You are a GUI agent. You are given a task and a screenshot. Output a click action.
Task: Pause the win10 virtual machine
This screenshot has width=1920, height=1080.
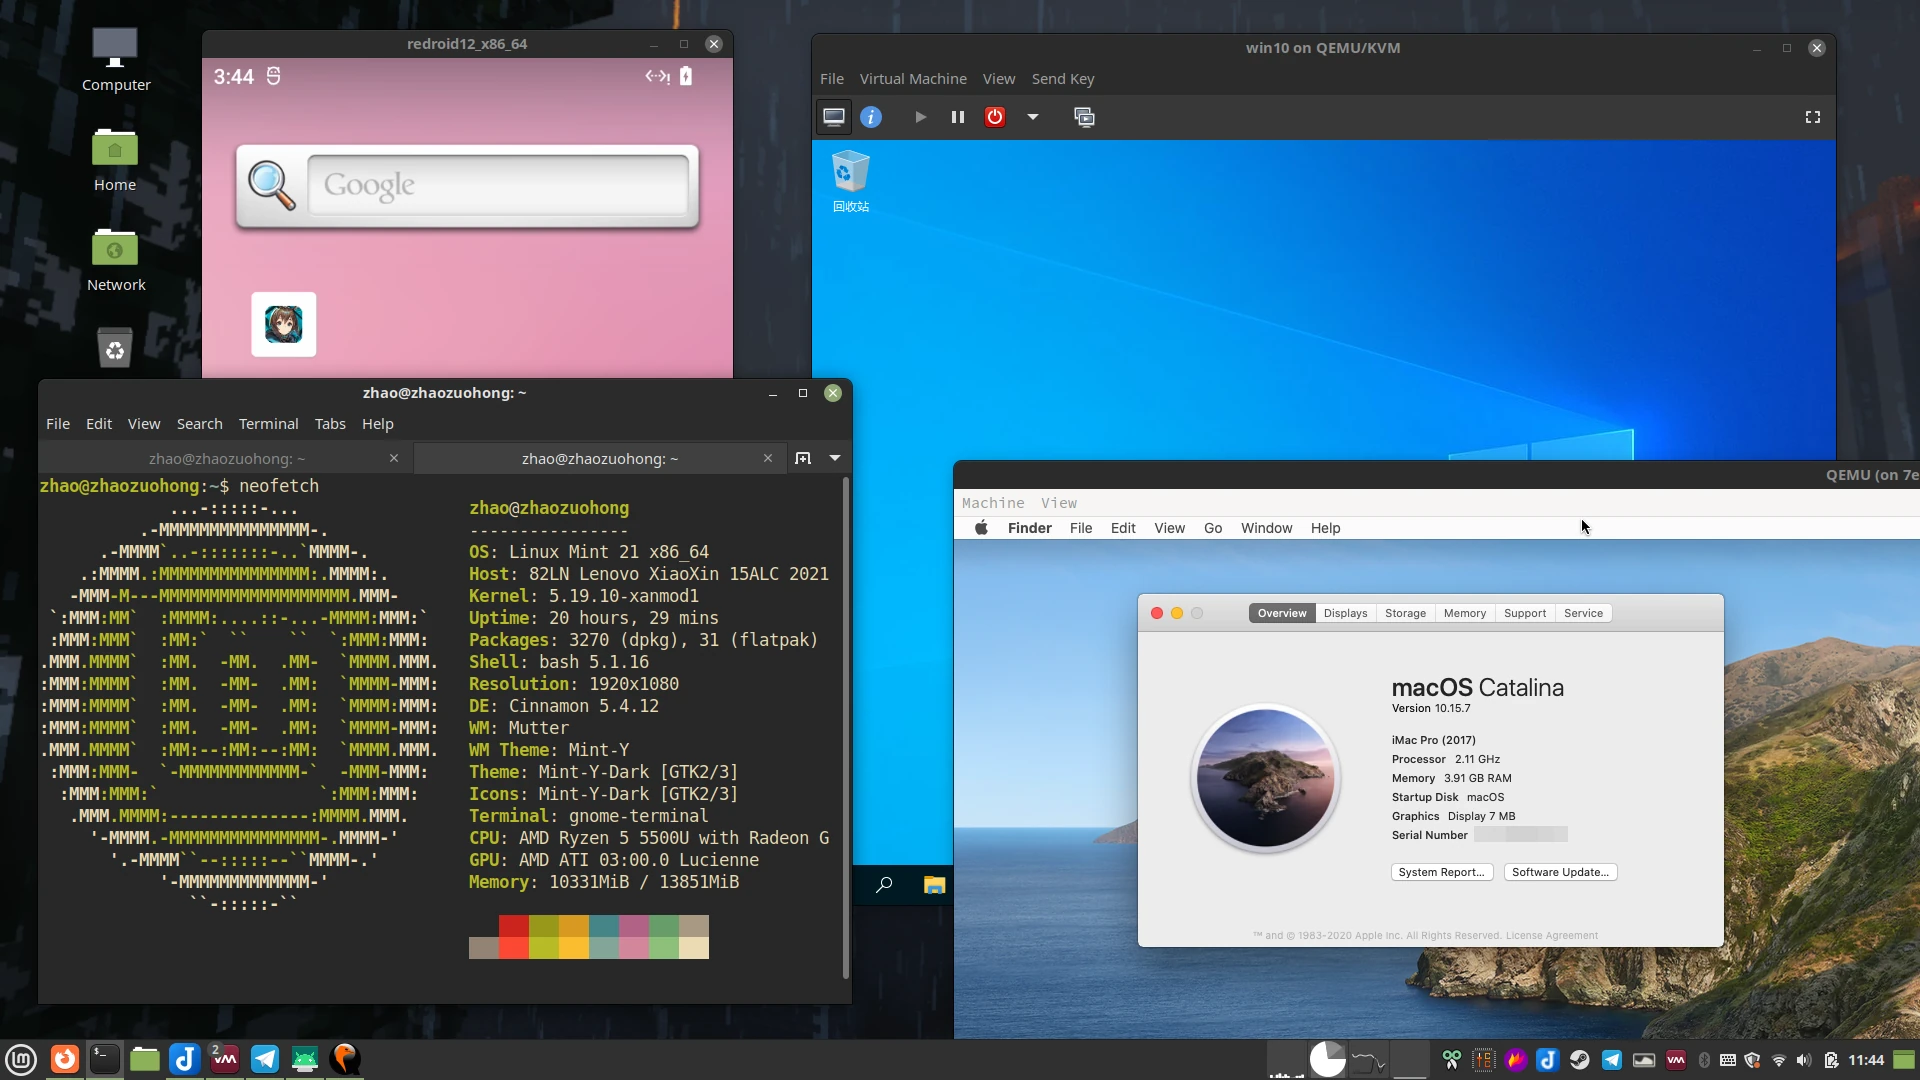point(958,117)
